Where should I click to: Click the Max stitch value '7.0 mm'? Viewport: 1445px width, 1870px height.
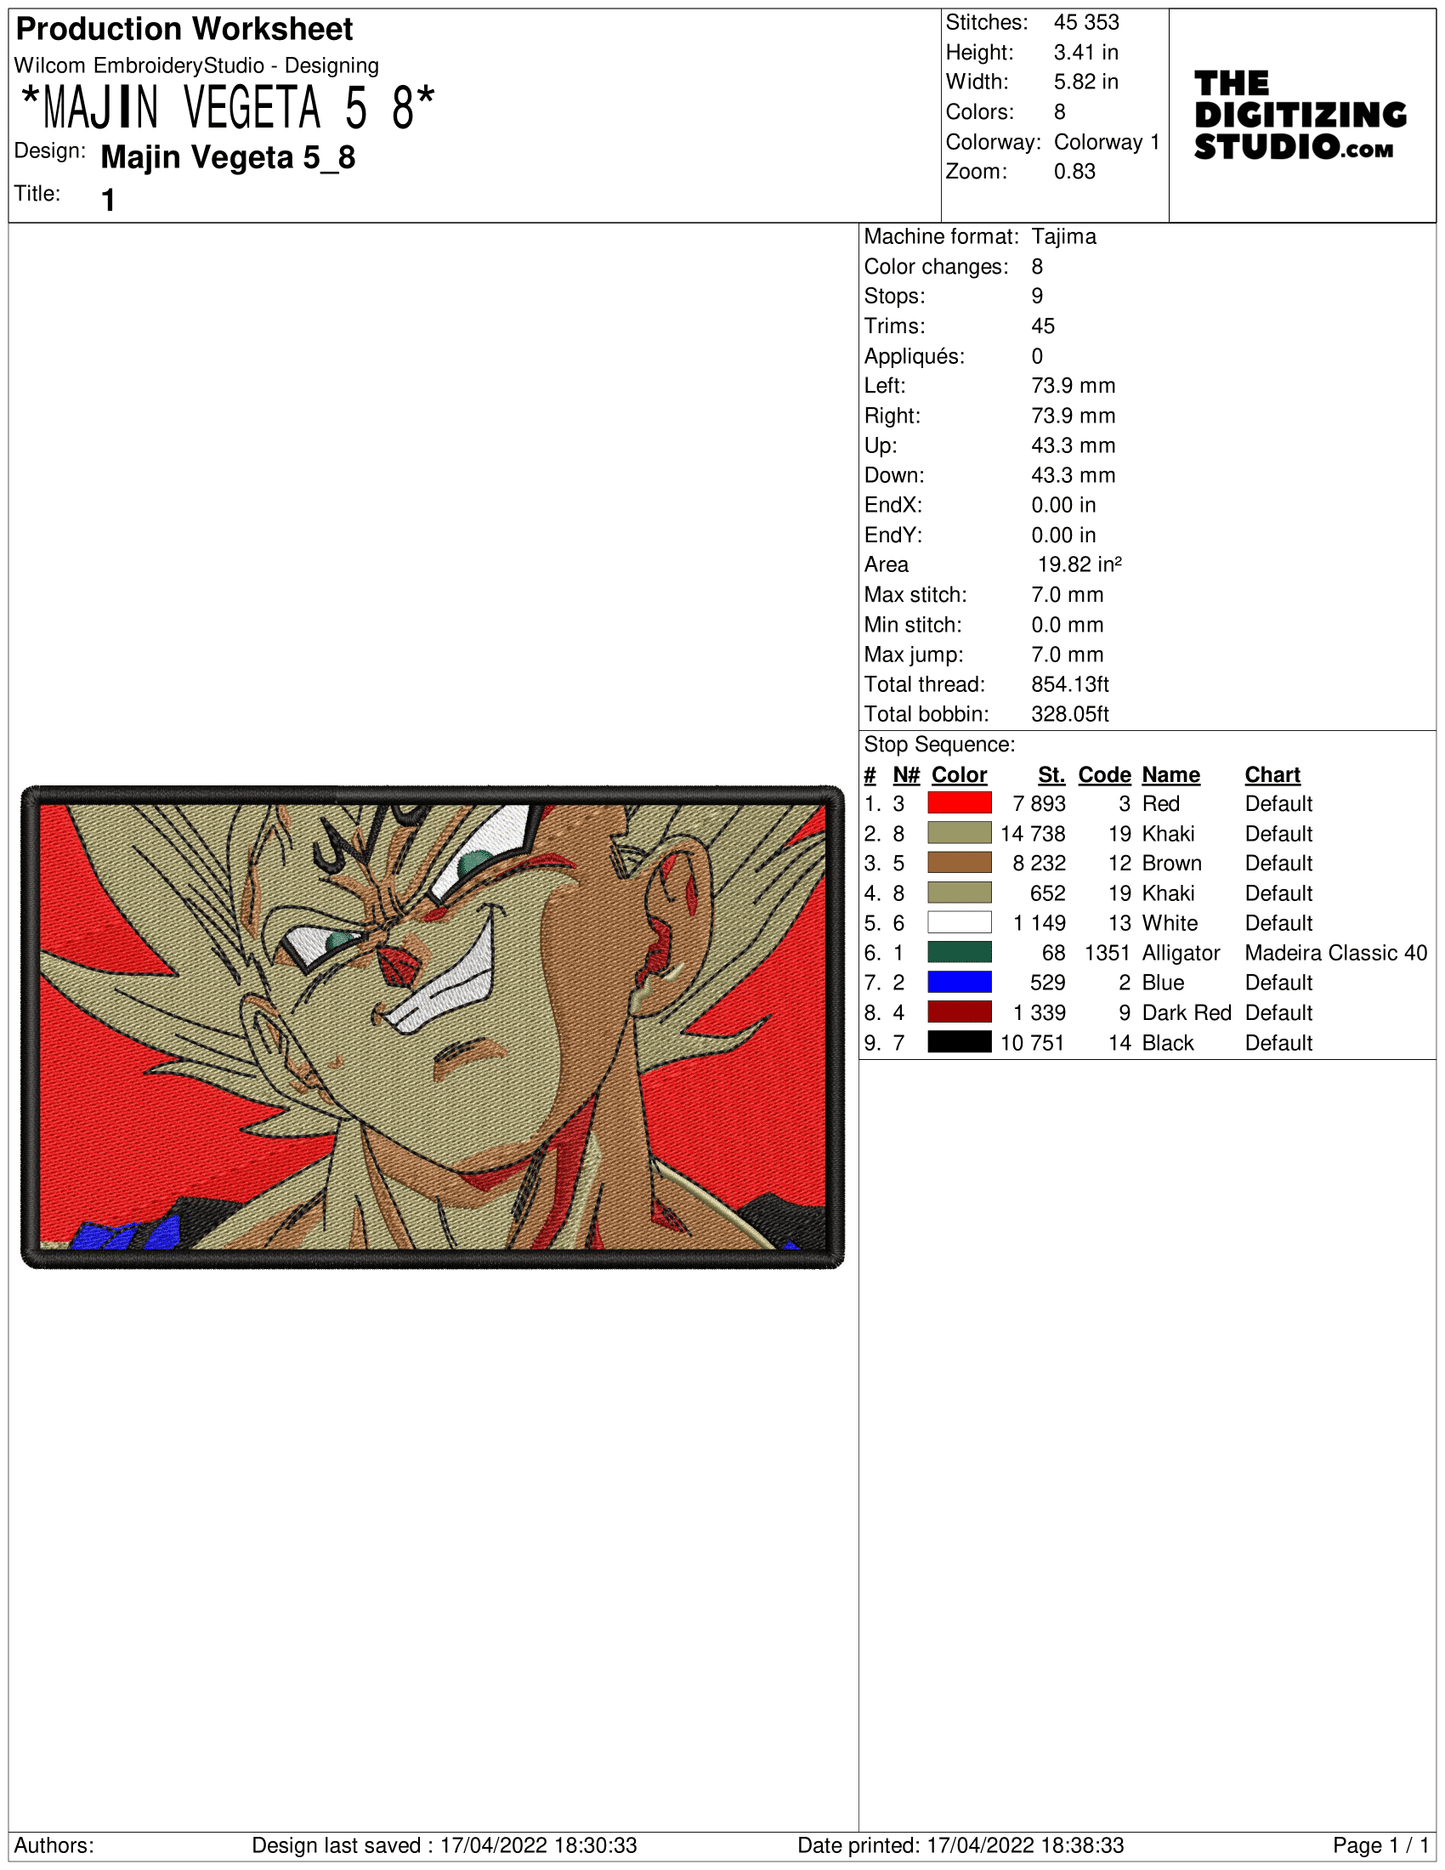pyautogui.click(x=1068, y=595)
